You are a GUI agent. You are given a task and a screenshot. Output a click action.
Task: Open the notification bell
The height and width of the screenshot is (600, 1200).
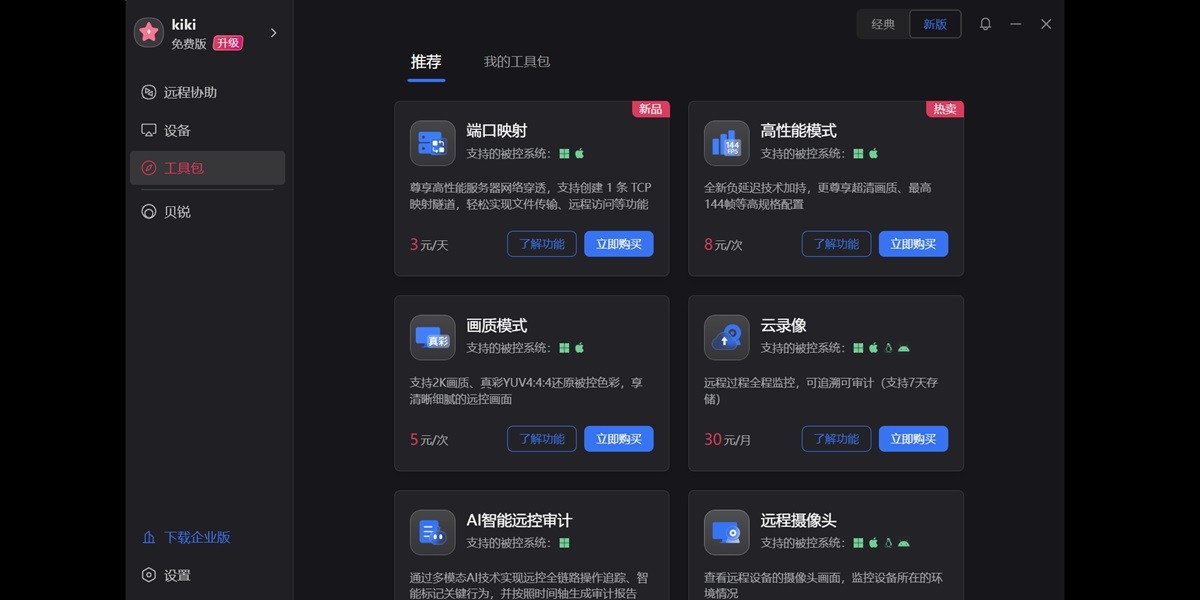coord(985,23)
